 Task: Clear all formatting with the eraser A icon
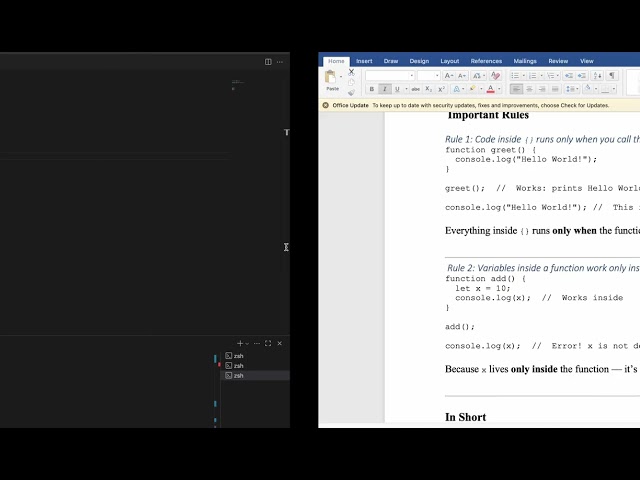pos(495,76)
